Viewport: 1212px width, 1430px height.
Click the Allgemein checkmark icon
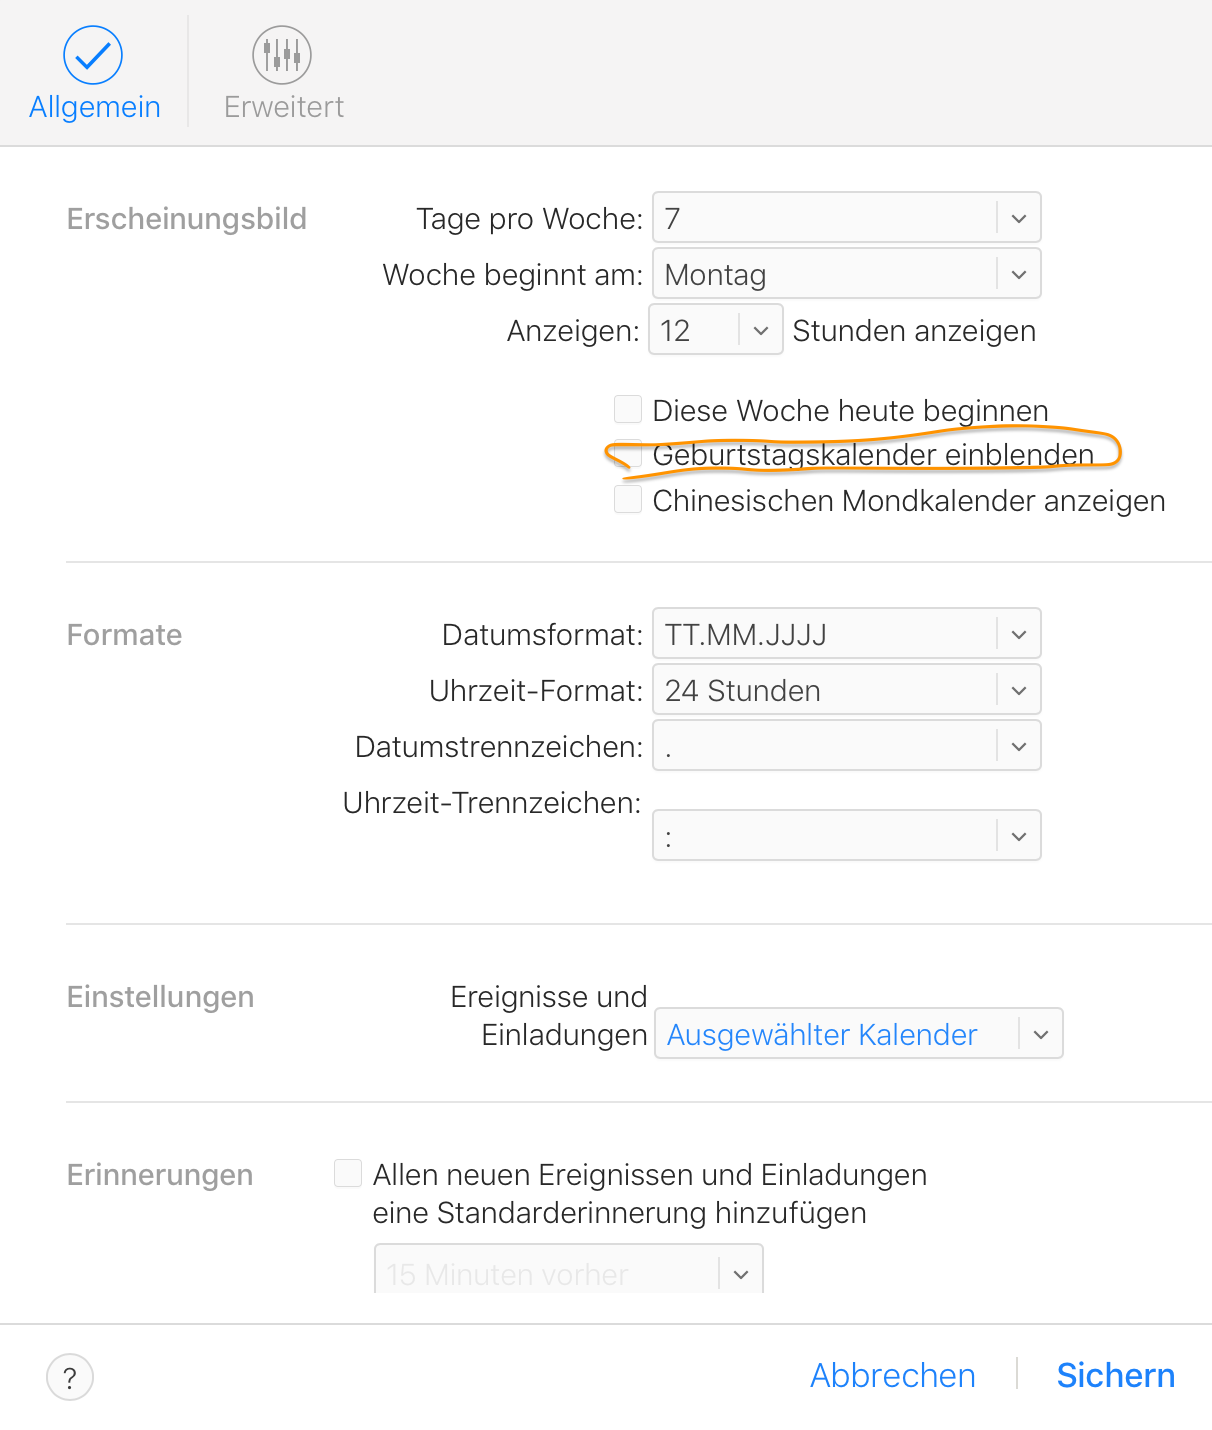93,56
